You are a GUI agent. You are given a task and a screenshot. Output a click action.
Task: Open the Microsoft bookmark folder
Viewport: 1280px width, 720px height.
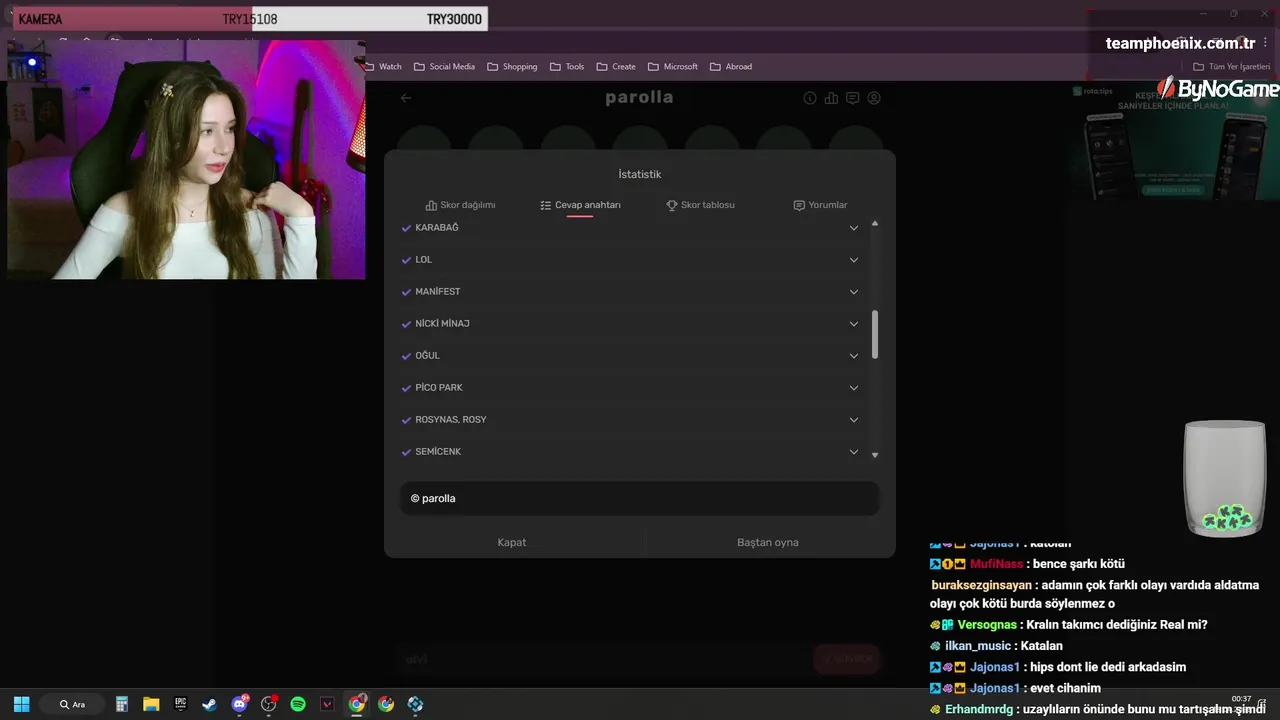(672, 67)
